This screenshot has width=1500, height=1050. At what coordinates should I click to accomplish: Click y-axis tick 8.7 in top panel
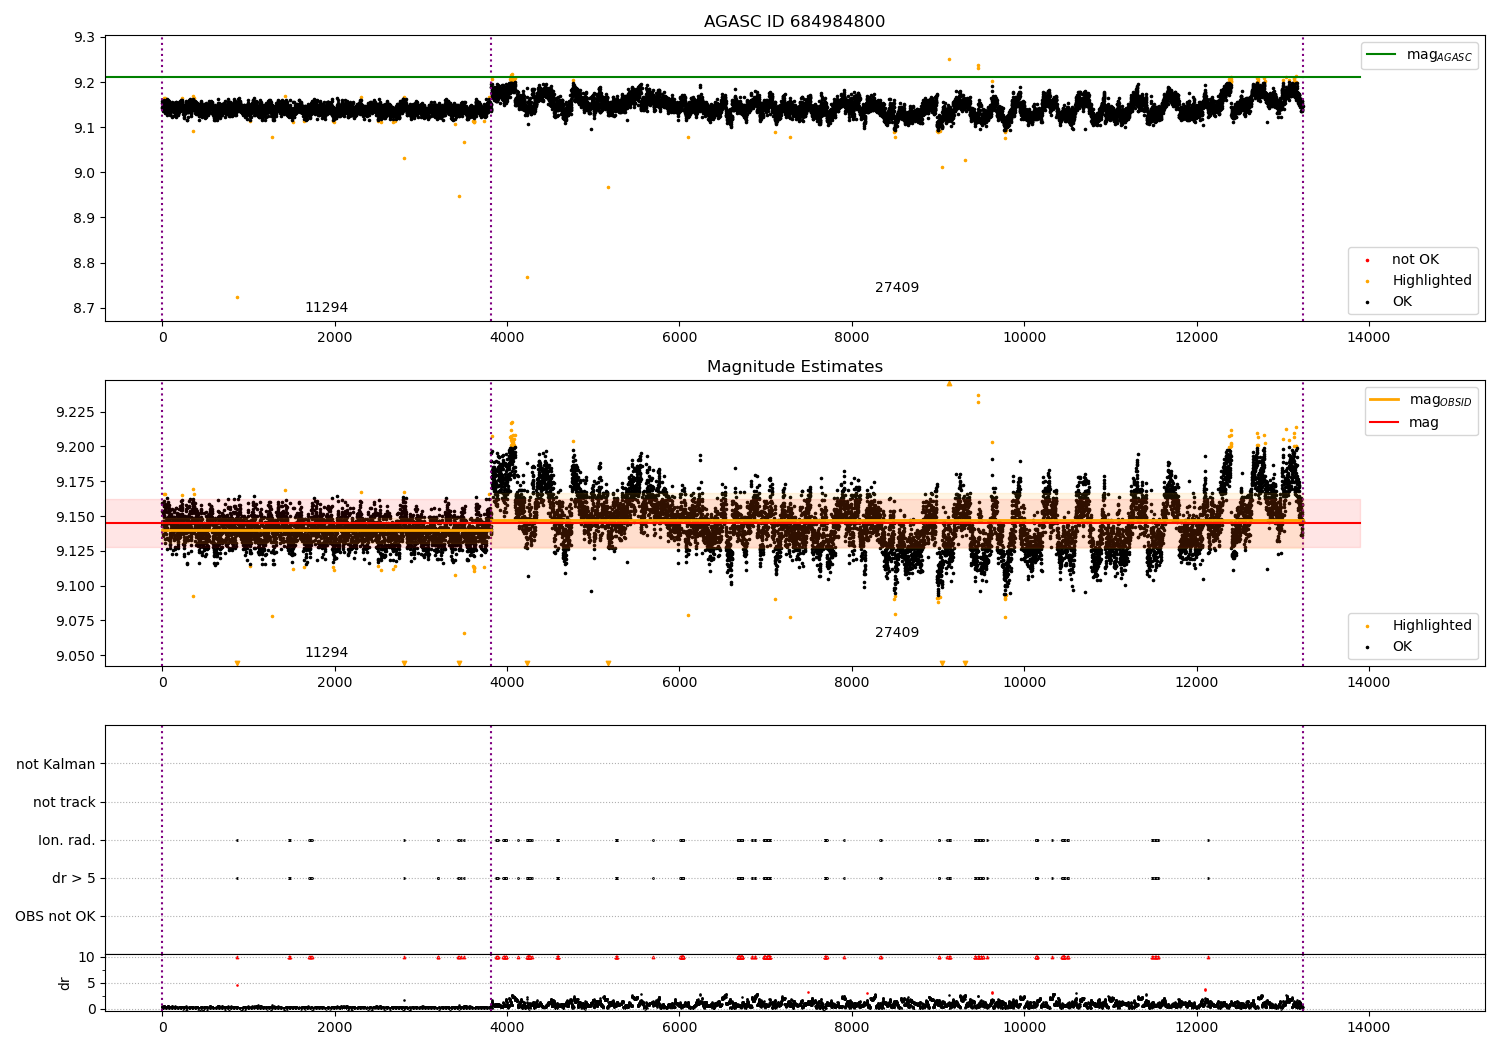click(85, 309)
